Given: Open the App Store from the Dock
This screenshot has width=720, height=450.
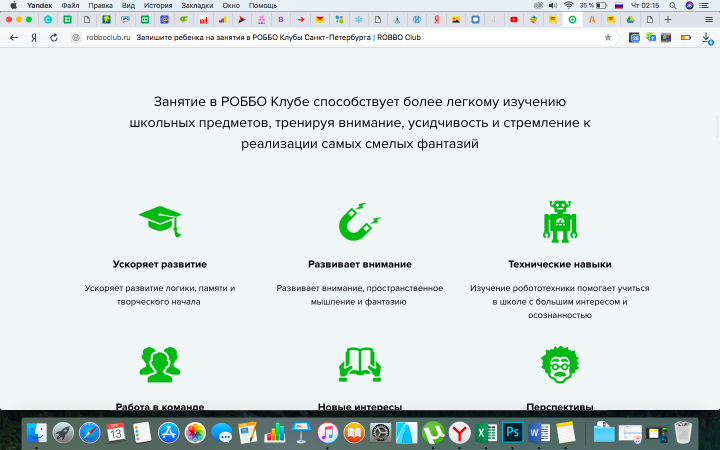Looking at the screenshot, I should point(169,433).
